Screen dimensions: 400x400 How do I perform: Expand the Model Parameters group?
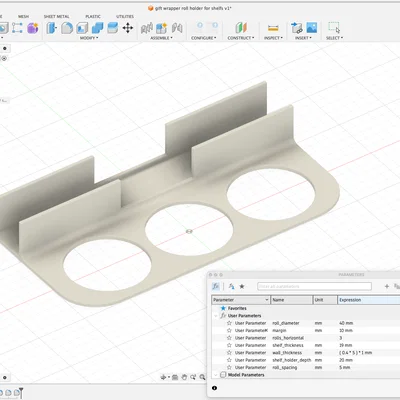coord(216,375)
